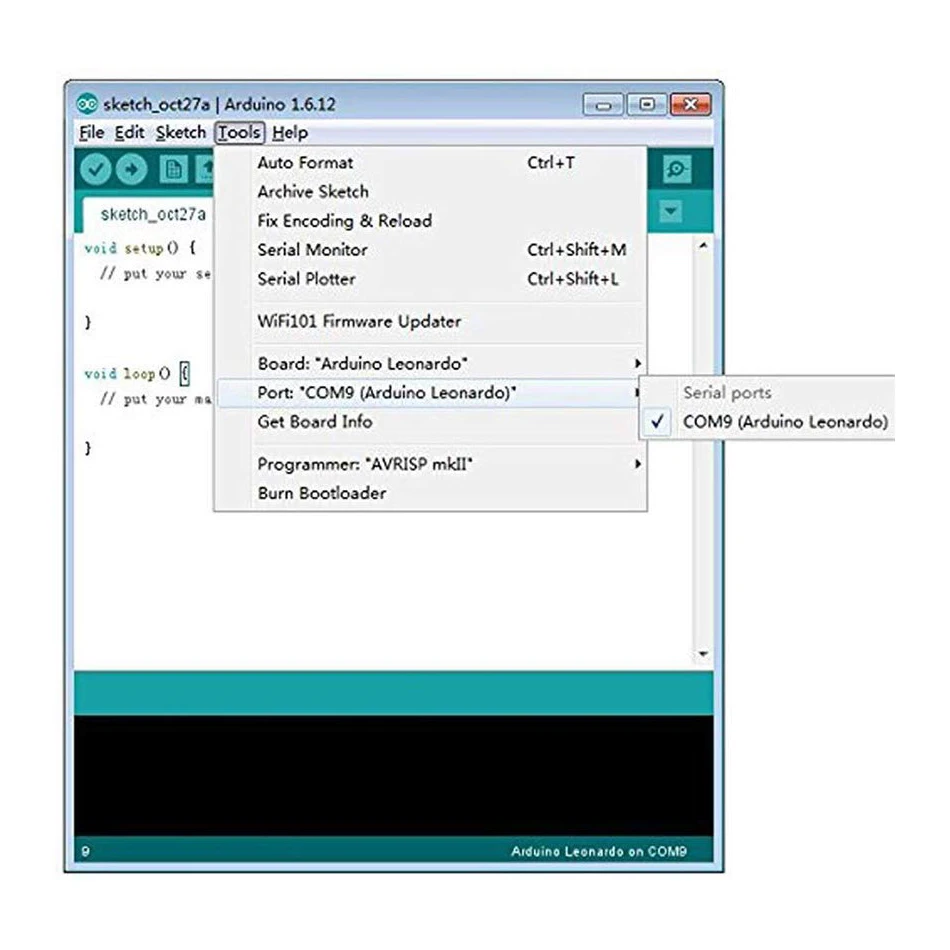Click editor scrollbar up arrow

tap(703, 245)
